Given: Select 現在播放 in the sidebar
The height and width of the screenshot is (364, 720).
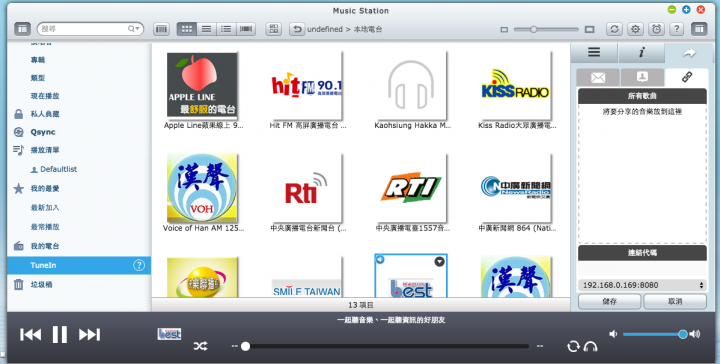Looking at the screenshot, I should point(45,96).
